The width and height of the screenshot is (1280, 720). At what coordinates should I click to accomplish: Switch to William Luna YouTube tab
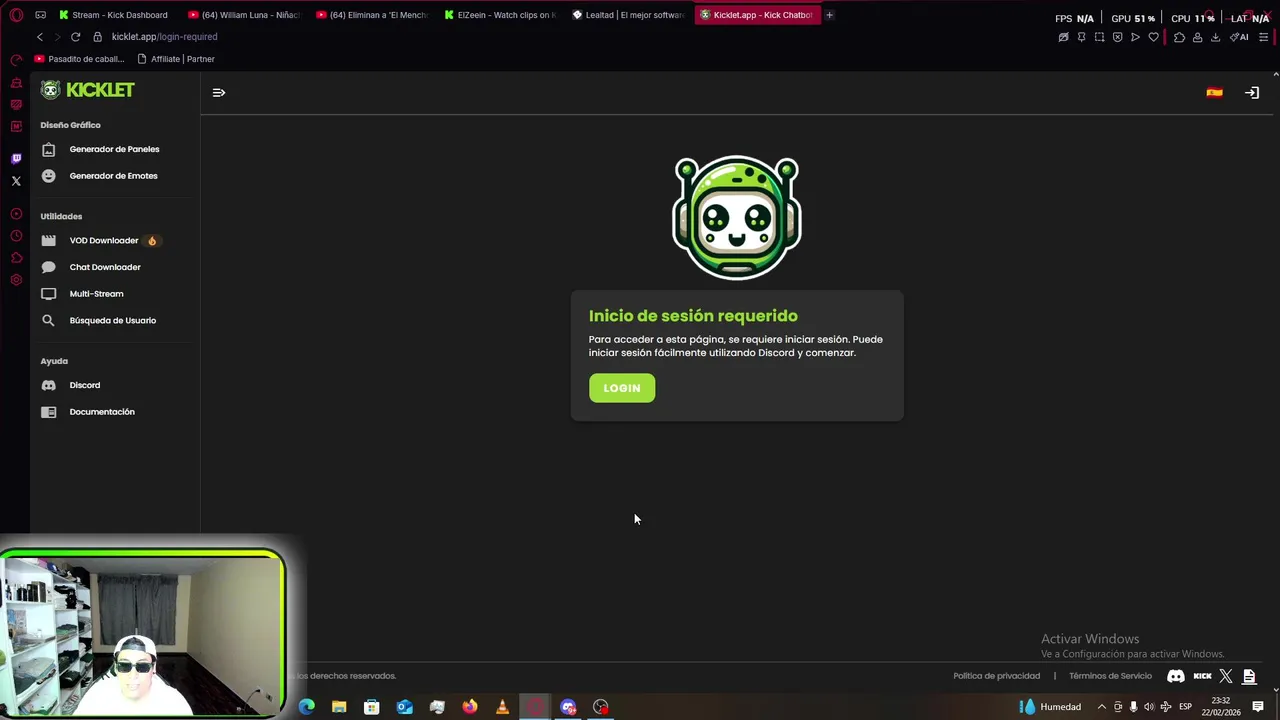tap(243, 15)
